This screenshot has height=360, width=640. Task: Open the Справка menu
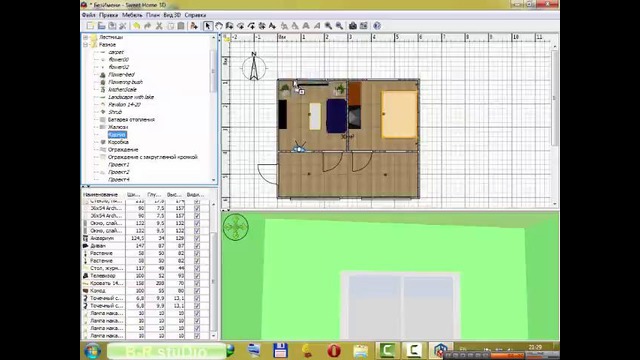[x=195, y=15]
